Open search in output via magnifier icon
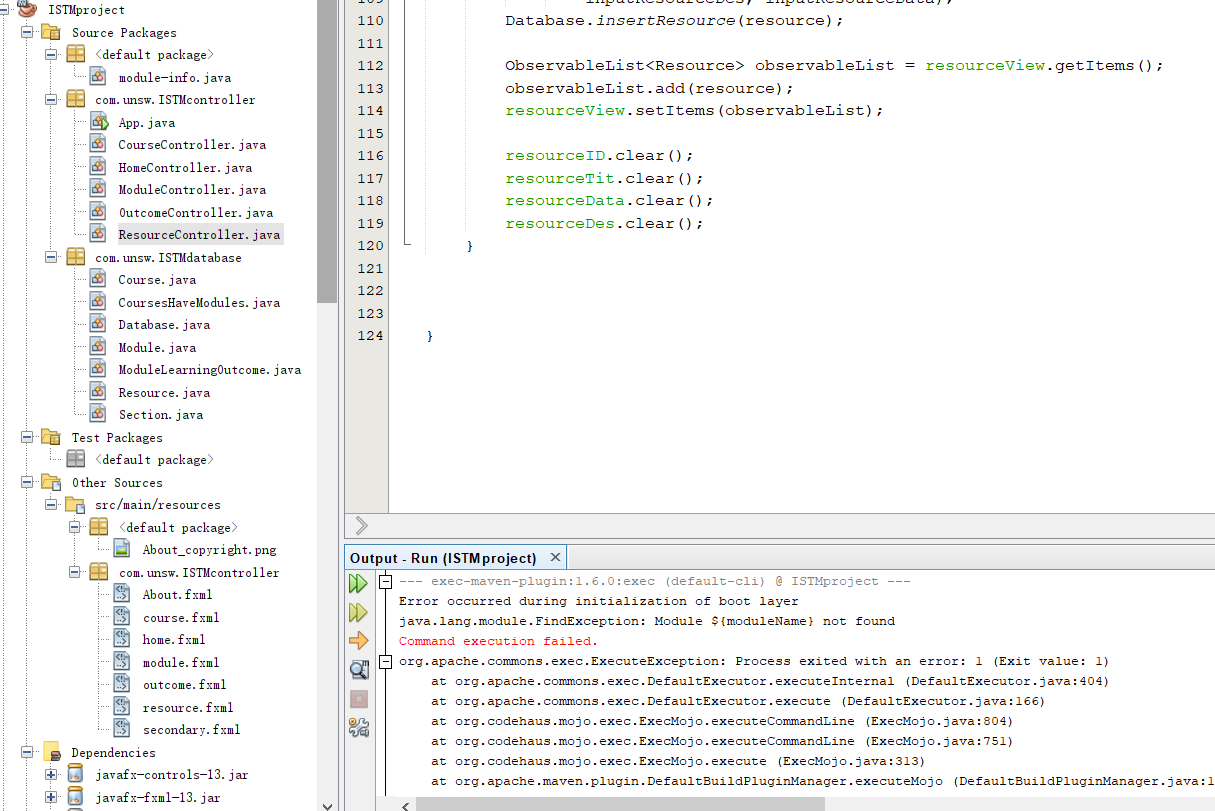This screenshot has height=811, width=1215. click(358, 670)
